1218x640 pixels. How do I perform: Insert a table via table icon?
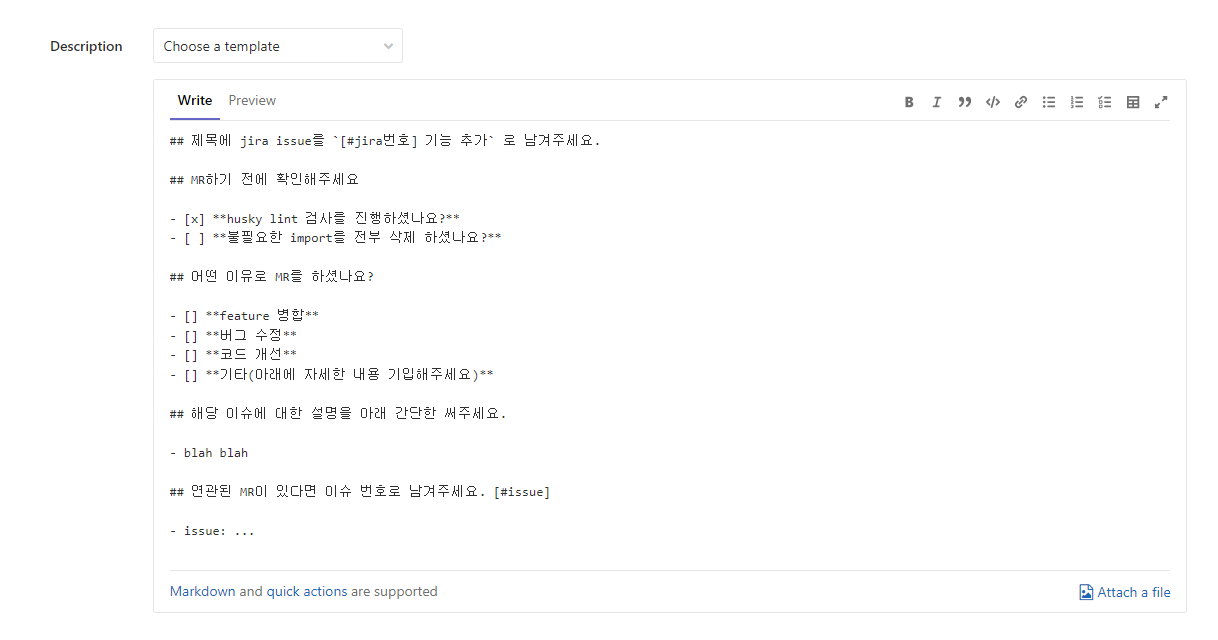[x=1133, y=102]
